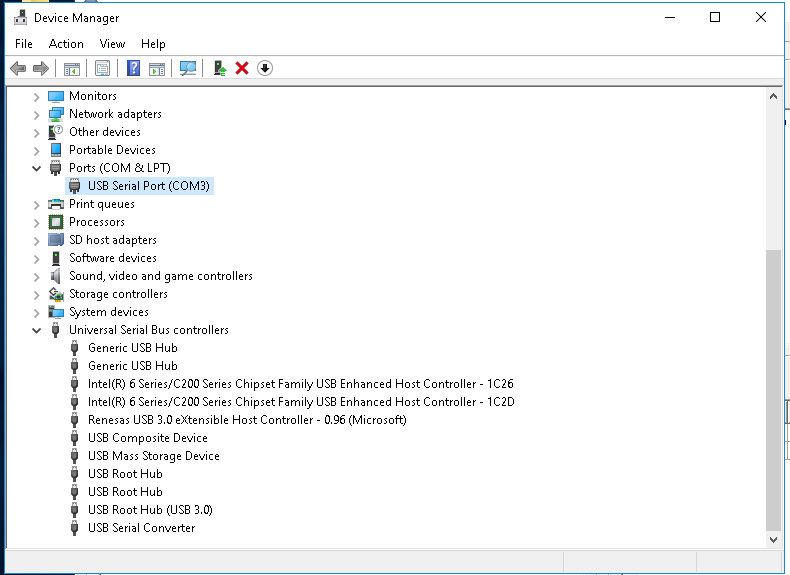Click the show/hide console tree icon

[72, 69]
